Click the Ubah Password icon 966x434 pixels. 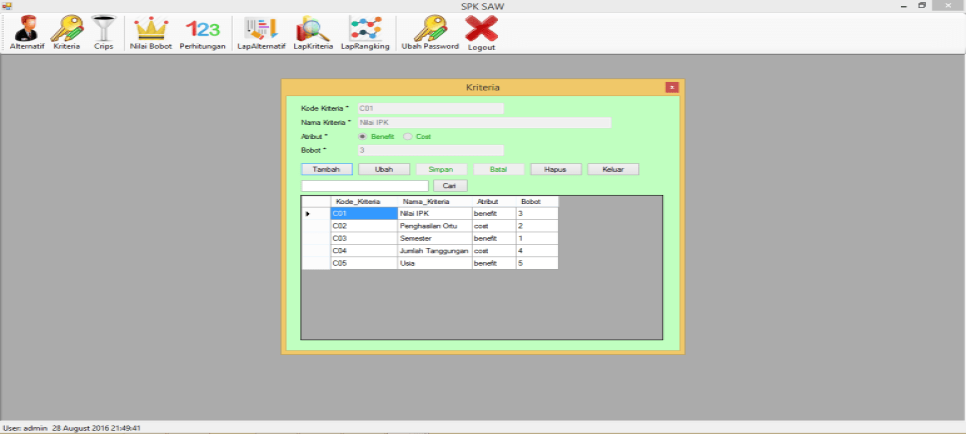[429, 29]
